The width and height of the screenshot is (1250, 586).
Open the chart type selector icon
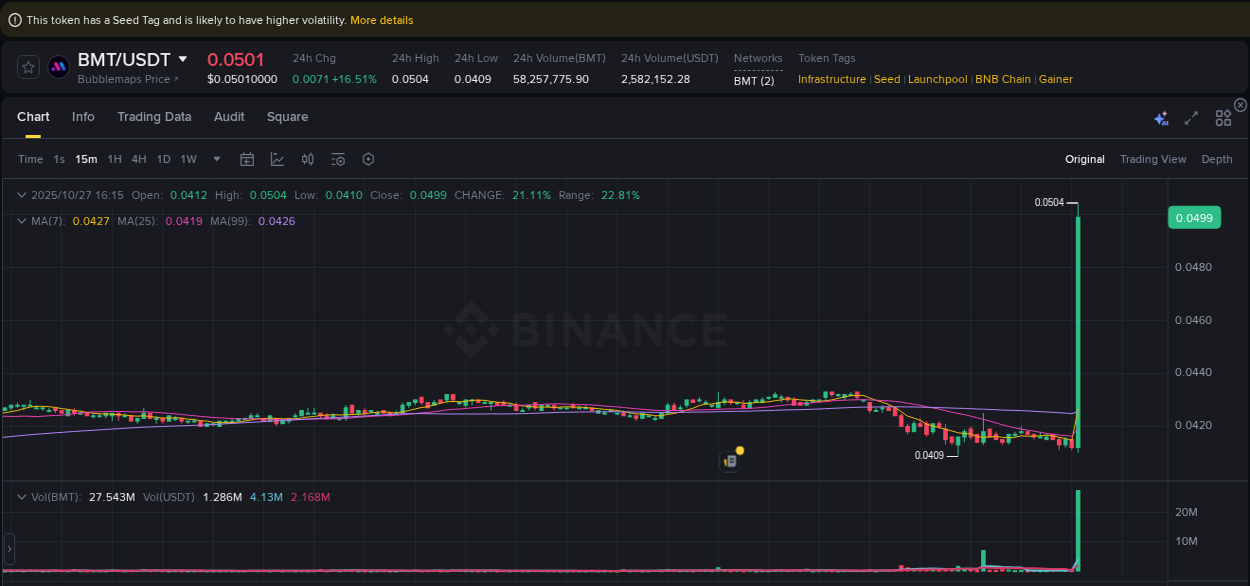point(277,159)
